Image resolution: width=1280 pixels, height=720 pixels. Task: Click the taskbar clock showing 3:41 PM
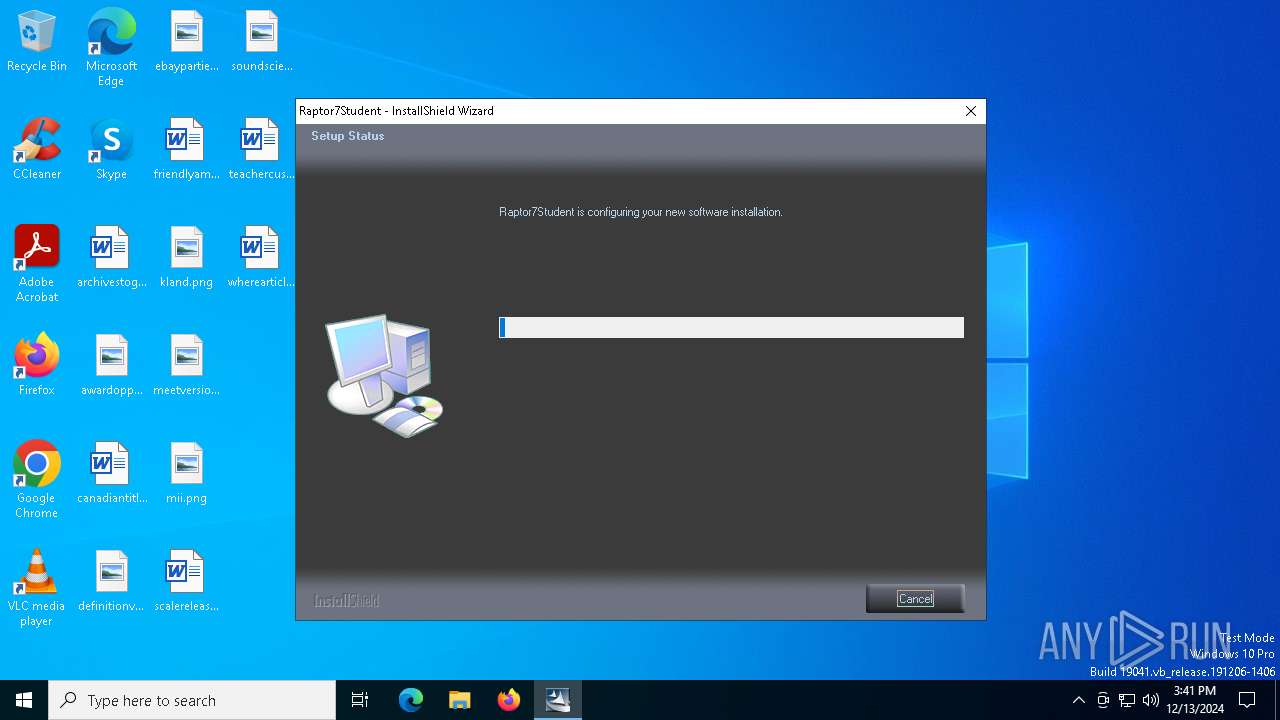(x=1194, y=700)
